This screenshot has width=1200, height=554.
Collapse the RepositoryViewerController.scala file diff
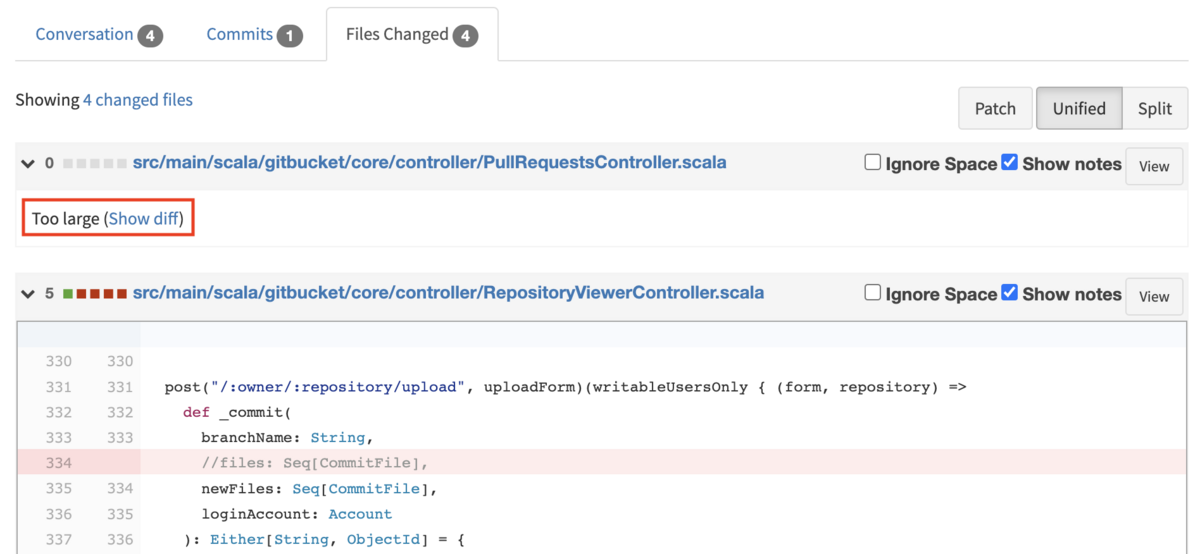28,294
